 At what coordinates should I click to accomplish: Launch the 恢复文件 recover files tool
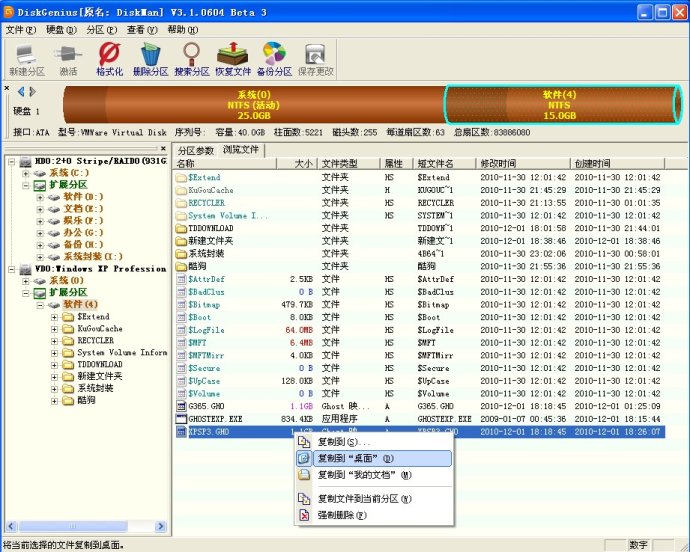(x=233, y=60)
